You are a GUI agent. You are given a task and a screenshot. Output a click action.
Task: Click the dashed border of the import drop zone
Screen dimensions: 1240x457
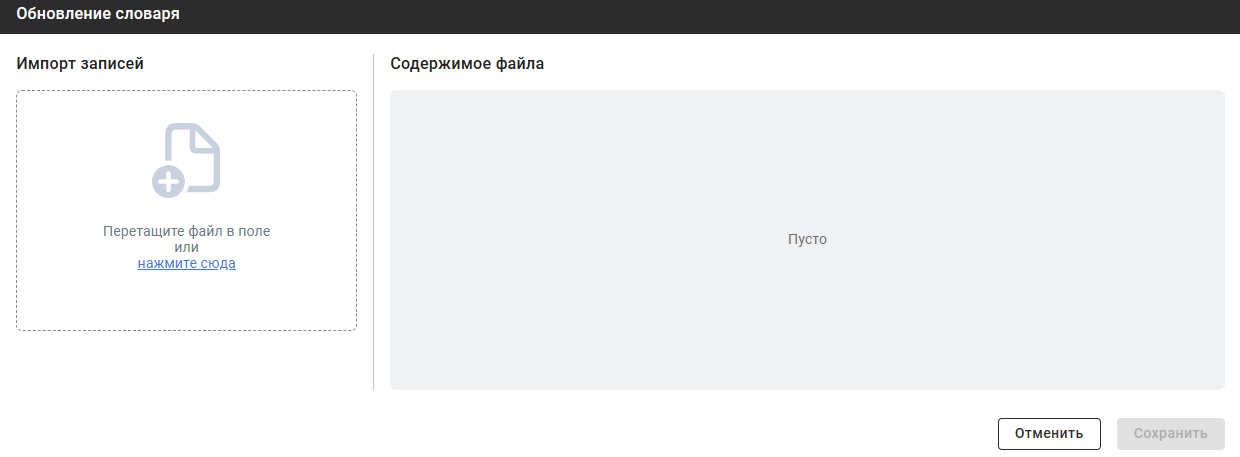16,210
